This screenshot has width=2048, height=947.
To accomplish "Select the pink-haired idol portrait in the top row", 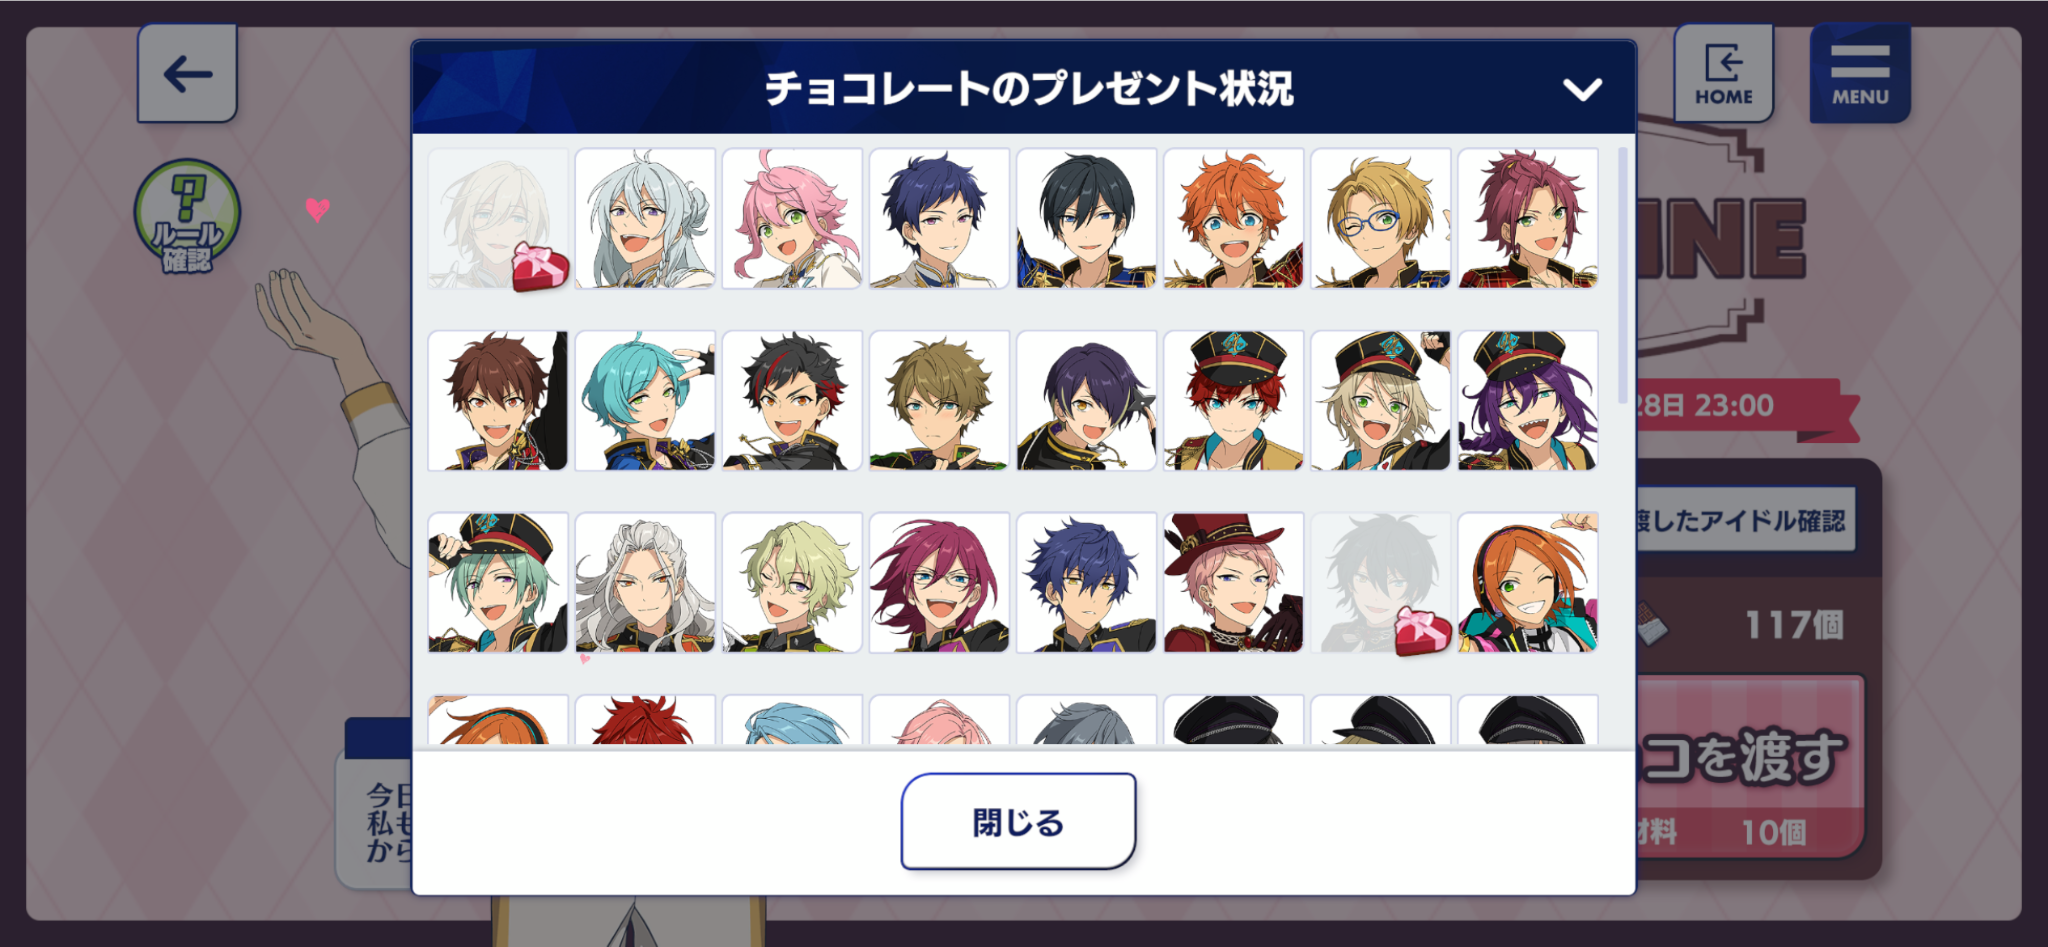I will [792, 219].
